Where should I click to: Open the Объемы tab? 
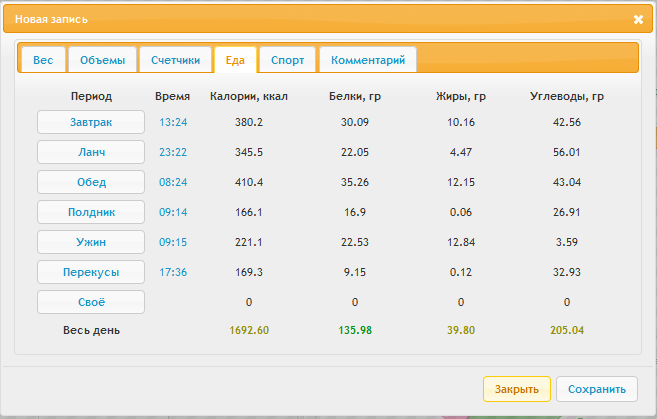tap(101, 60)
